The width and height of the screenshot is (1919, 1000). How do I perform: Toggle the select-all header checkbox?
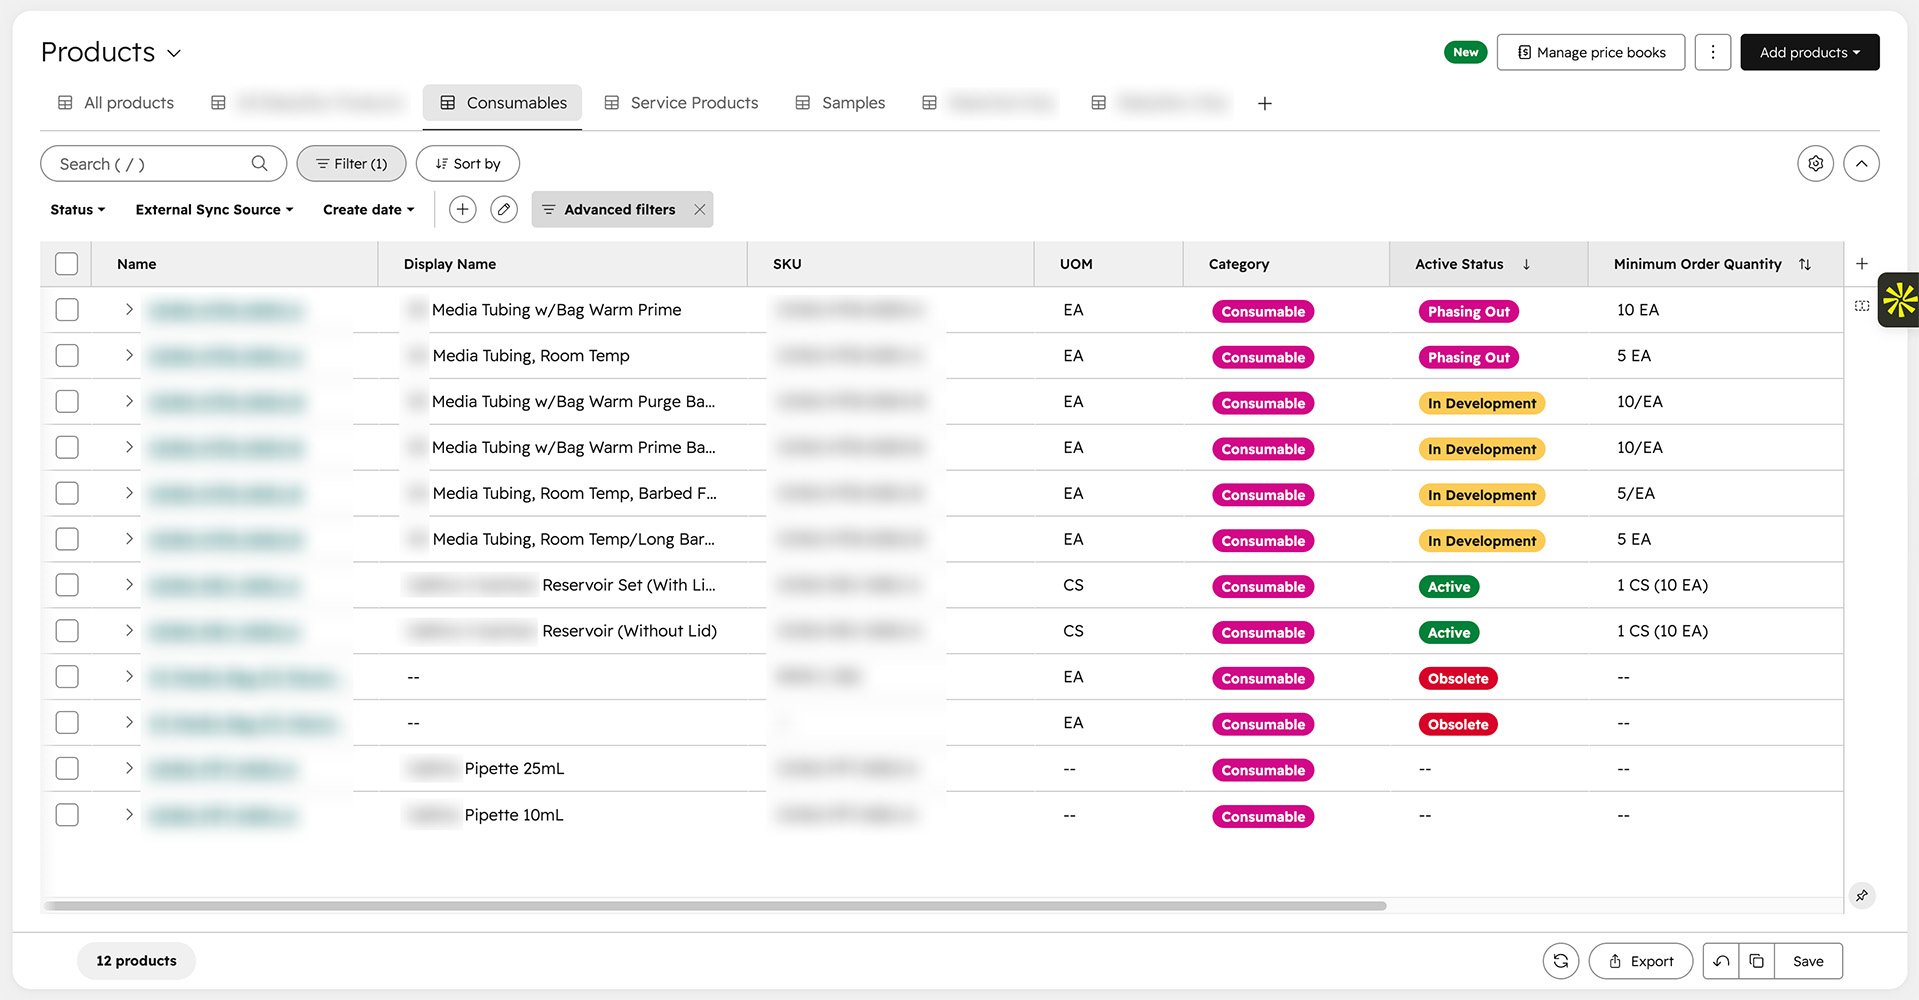pyautogui.click(x=67, y=264)
